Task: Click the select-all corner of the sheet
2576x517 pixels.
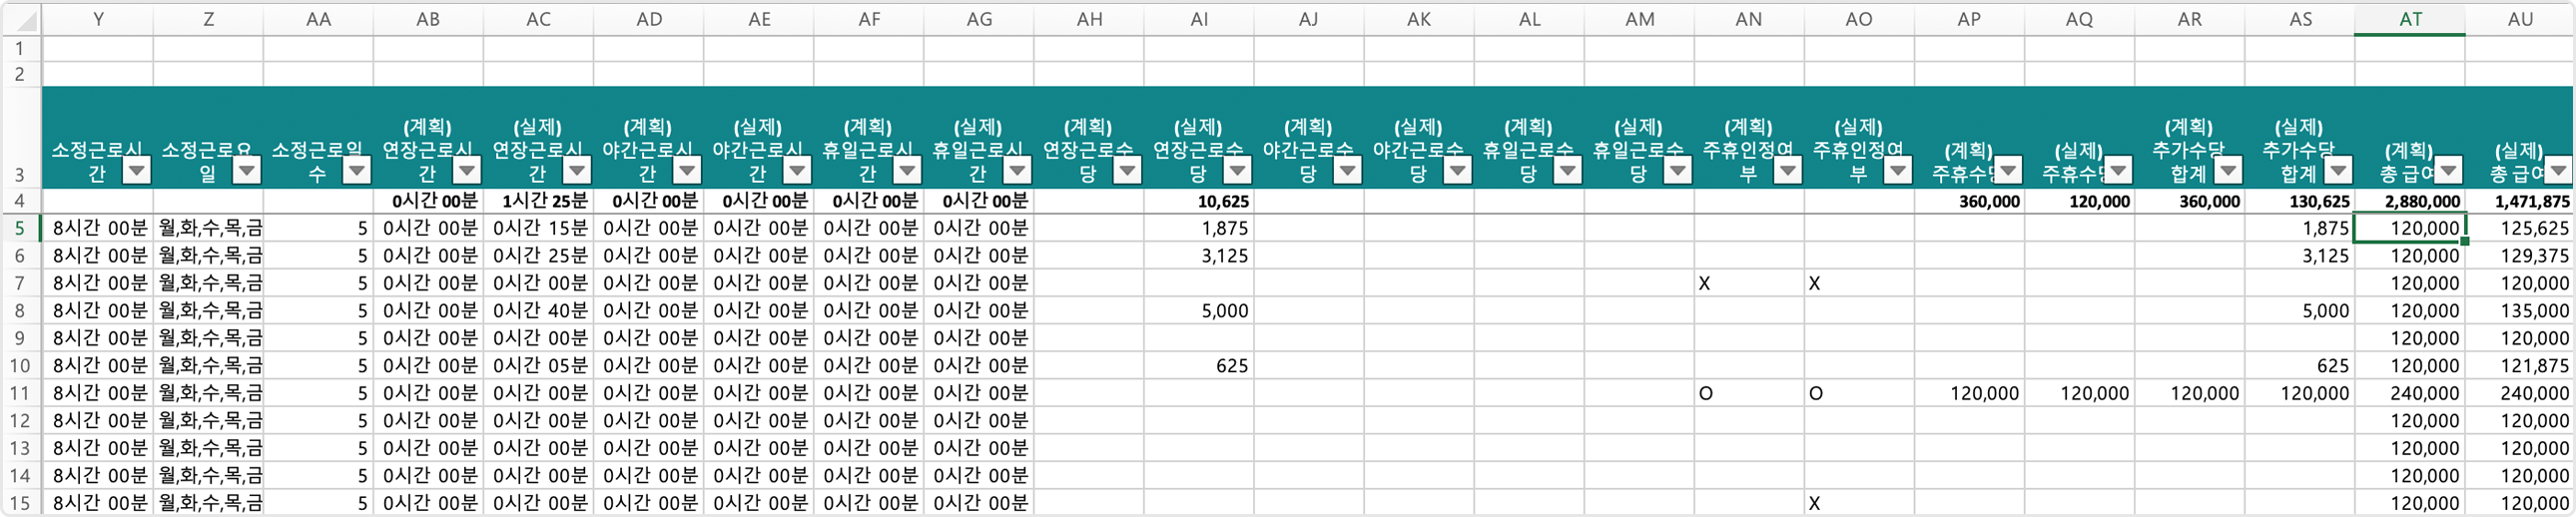Action: tap(21, 19)
